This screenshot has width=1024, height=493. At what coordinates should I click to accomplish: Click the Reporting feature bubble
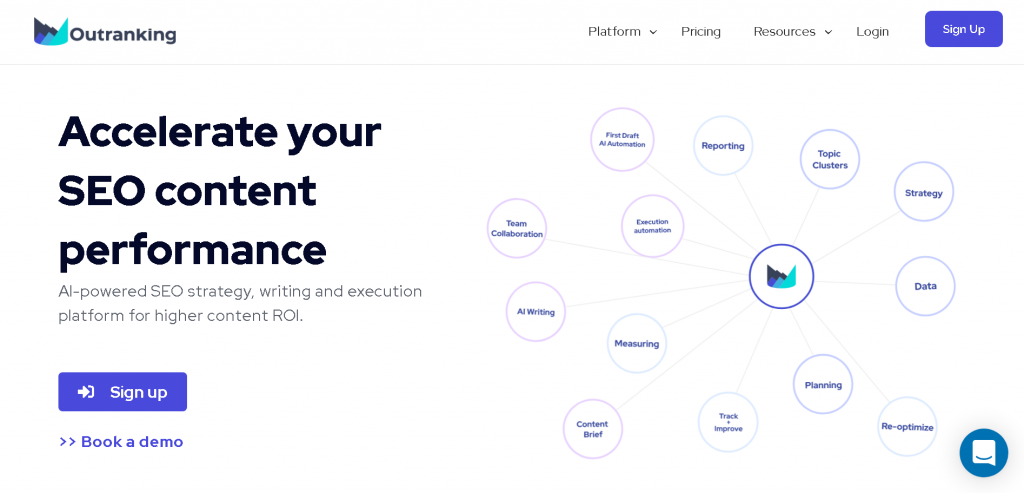tap(723, 146)
